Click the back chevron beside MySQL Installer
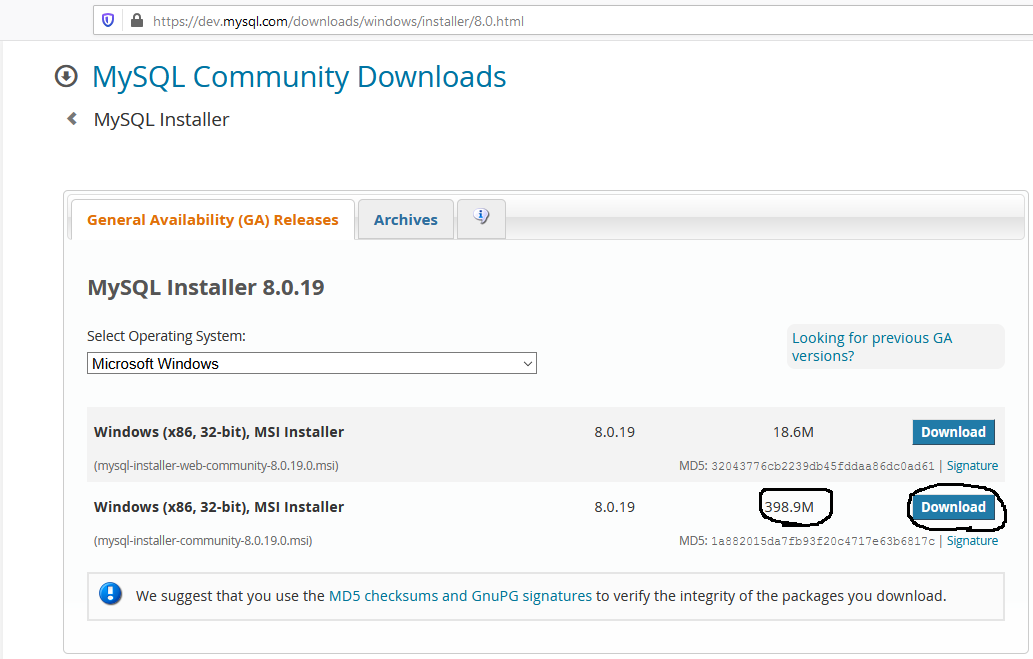The image size is (1033, 659). pos(72,119)
